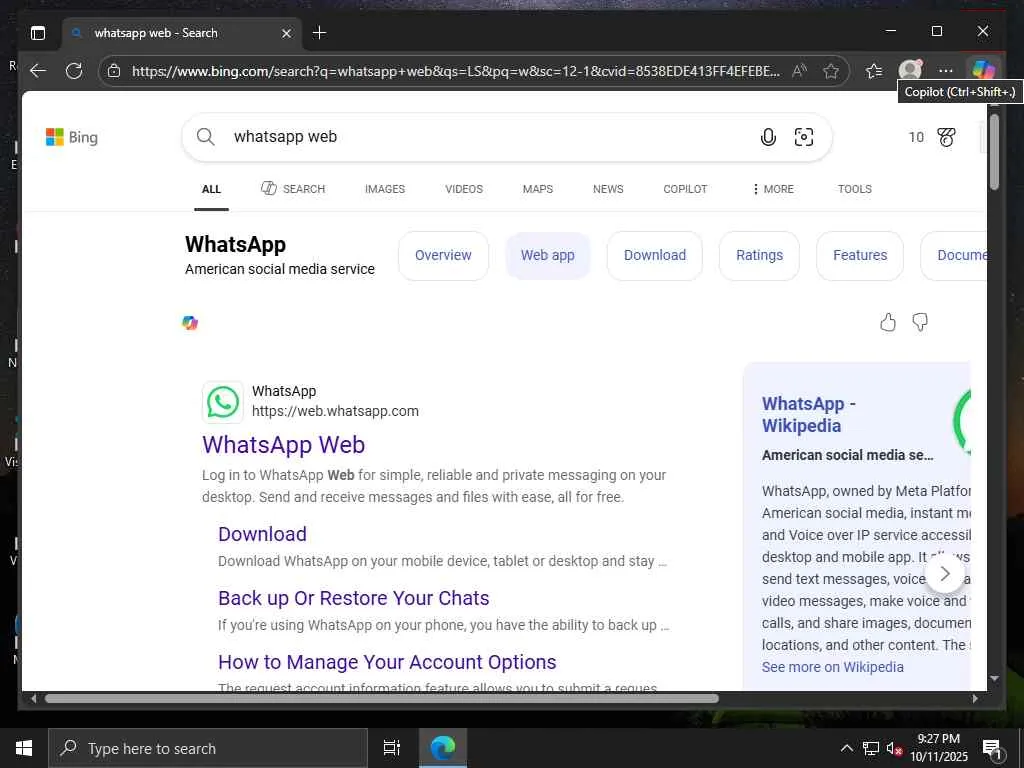The width and height of the screenshot is (1024, 768).
Task: Select the Ratings chip
Action: 760,255
